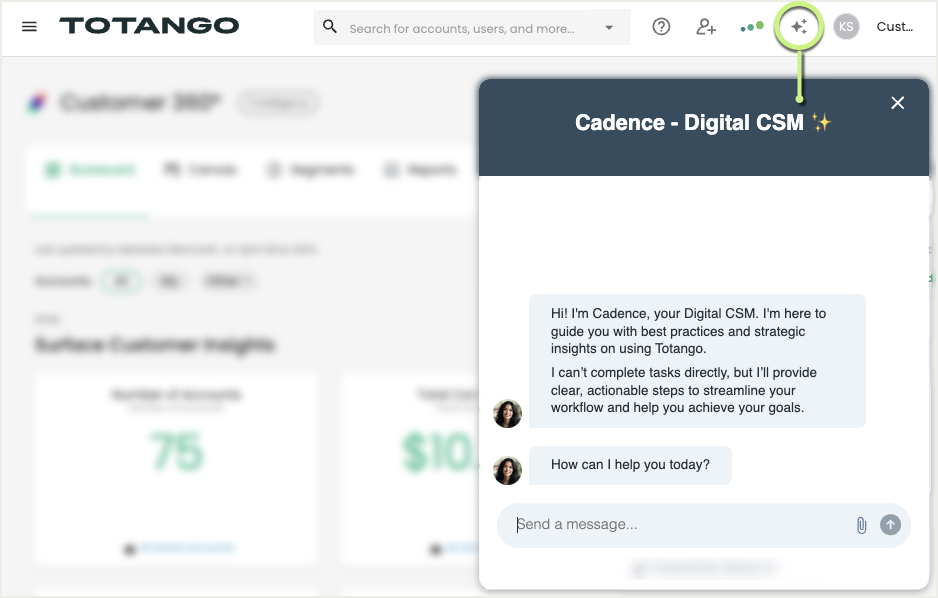
Task: Click the 'Cadence - Digital CSM' panel title
Action: point(703,123)
